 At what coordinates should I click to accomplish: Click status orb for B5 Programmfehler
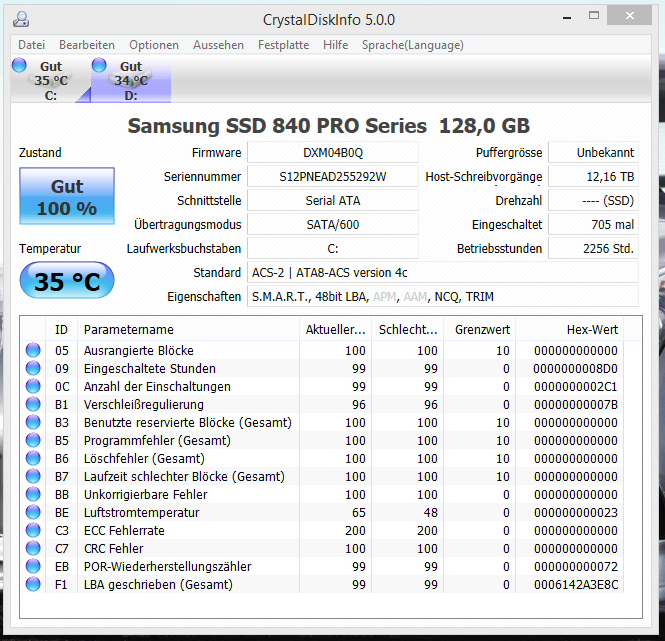[33, 440]
